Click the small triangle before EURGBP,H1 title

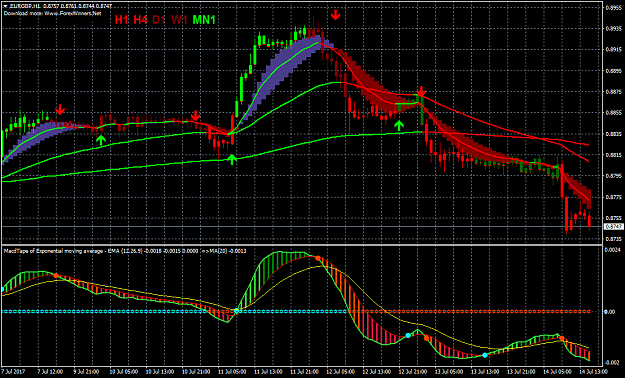(5, 6)
